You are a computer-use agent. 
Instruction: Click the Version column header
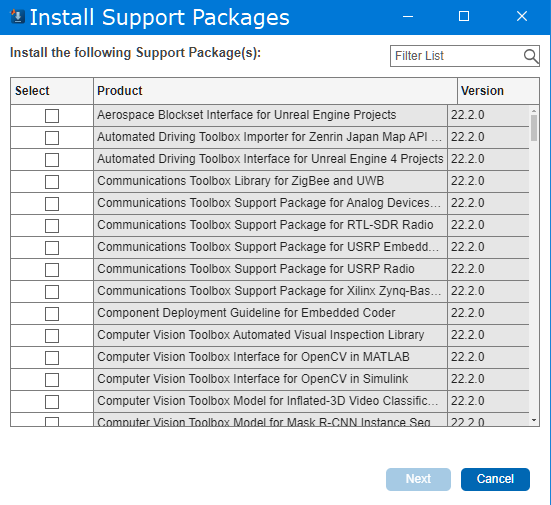click(x=499, y=91)
